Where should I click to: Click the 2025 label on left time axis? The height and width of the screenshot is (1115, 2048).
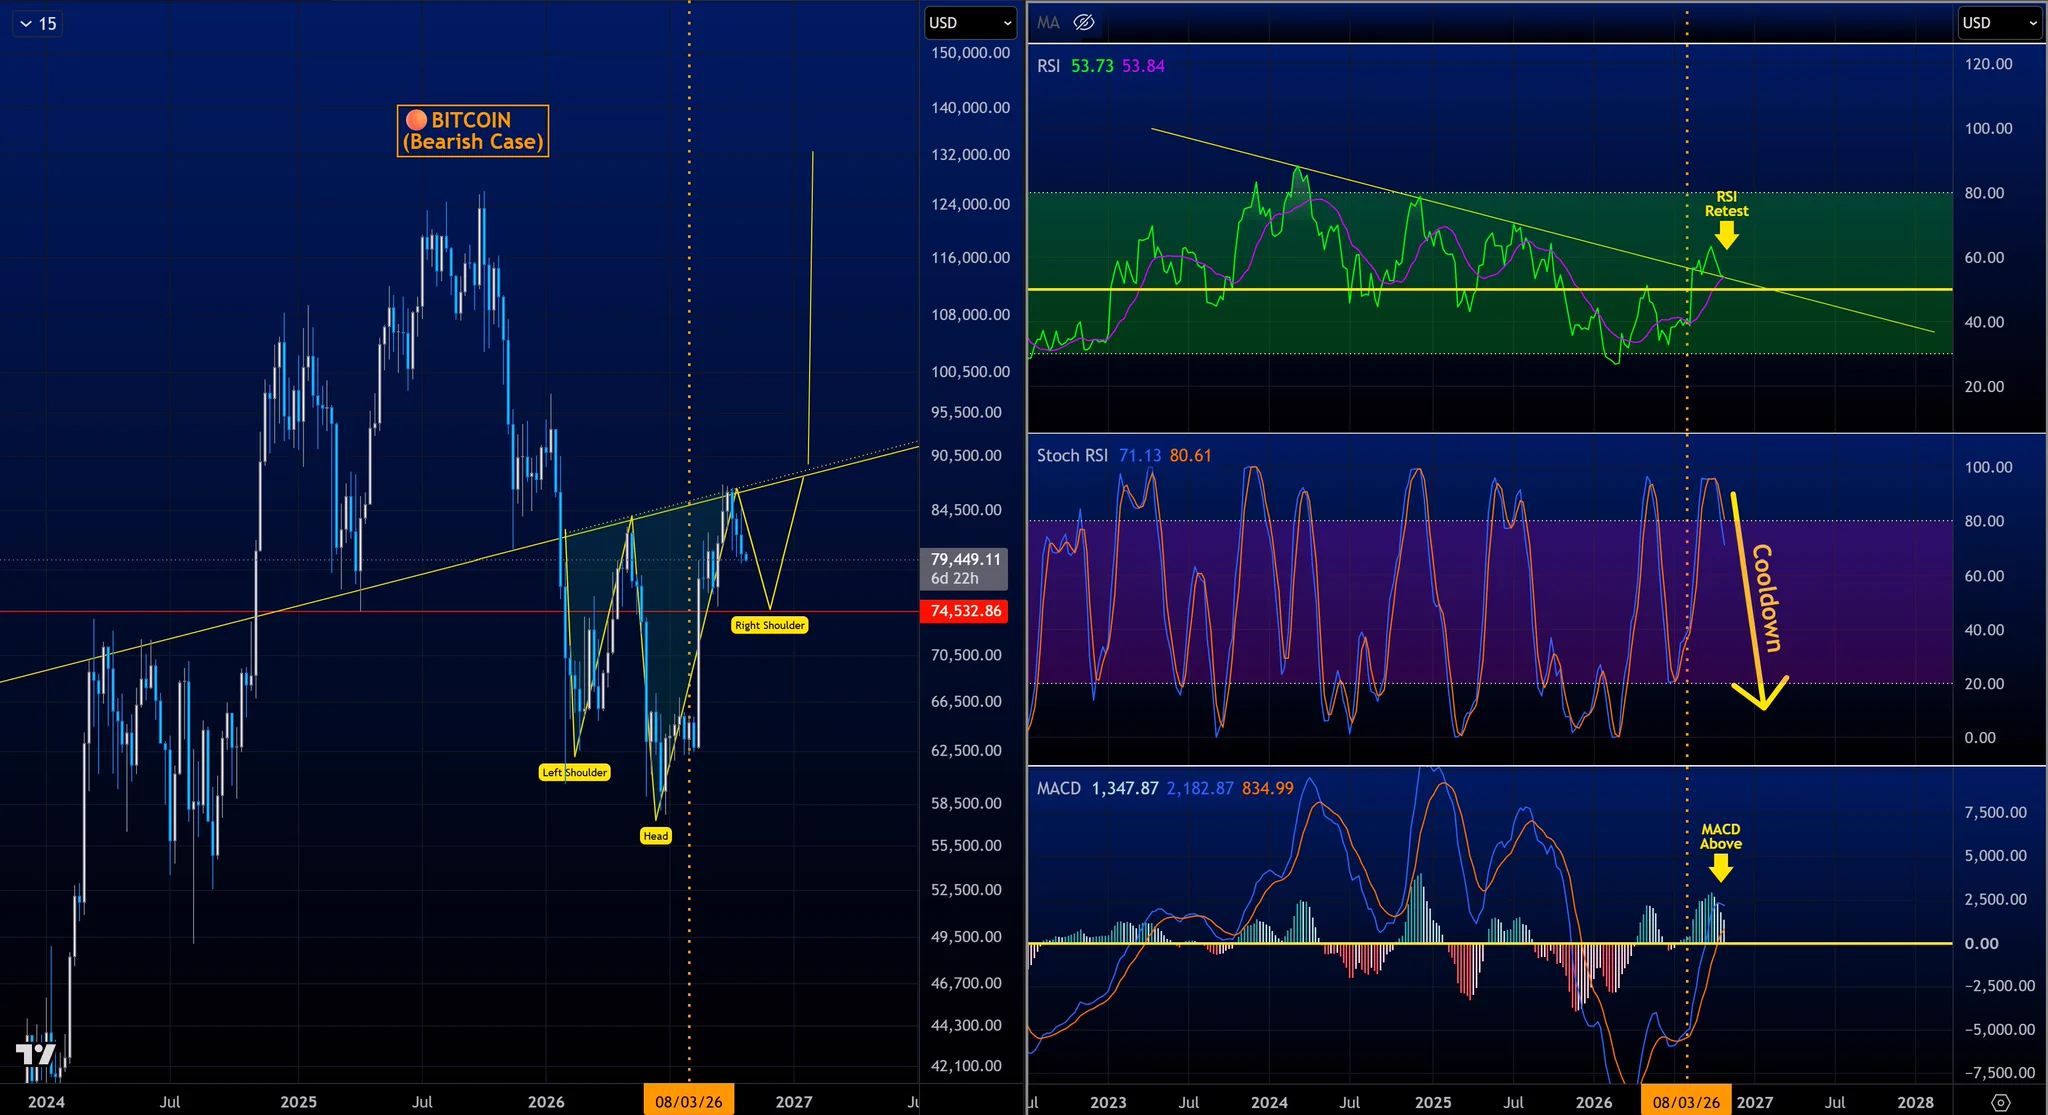[298, 1102]
